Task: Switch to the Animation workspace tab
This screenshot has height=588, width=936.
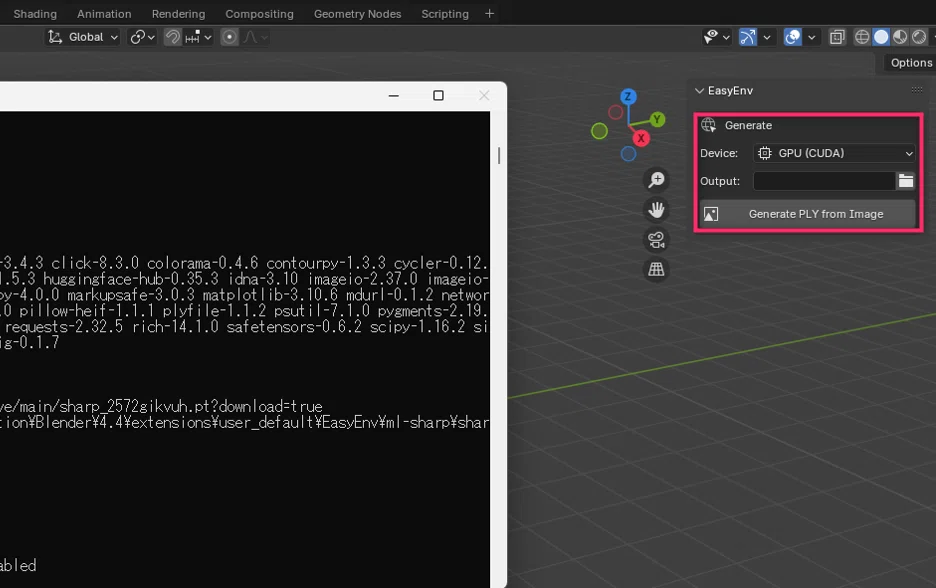Action: 104,14
